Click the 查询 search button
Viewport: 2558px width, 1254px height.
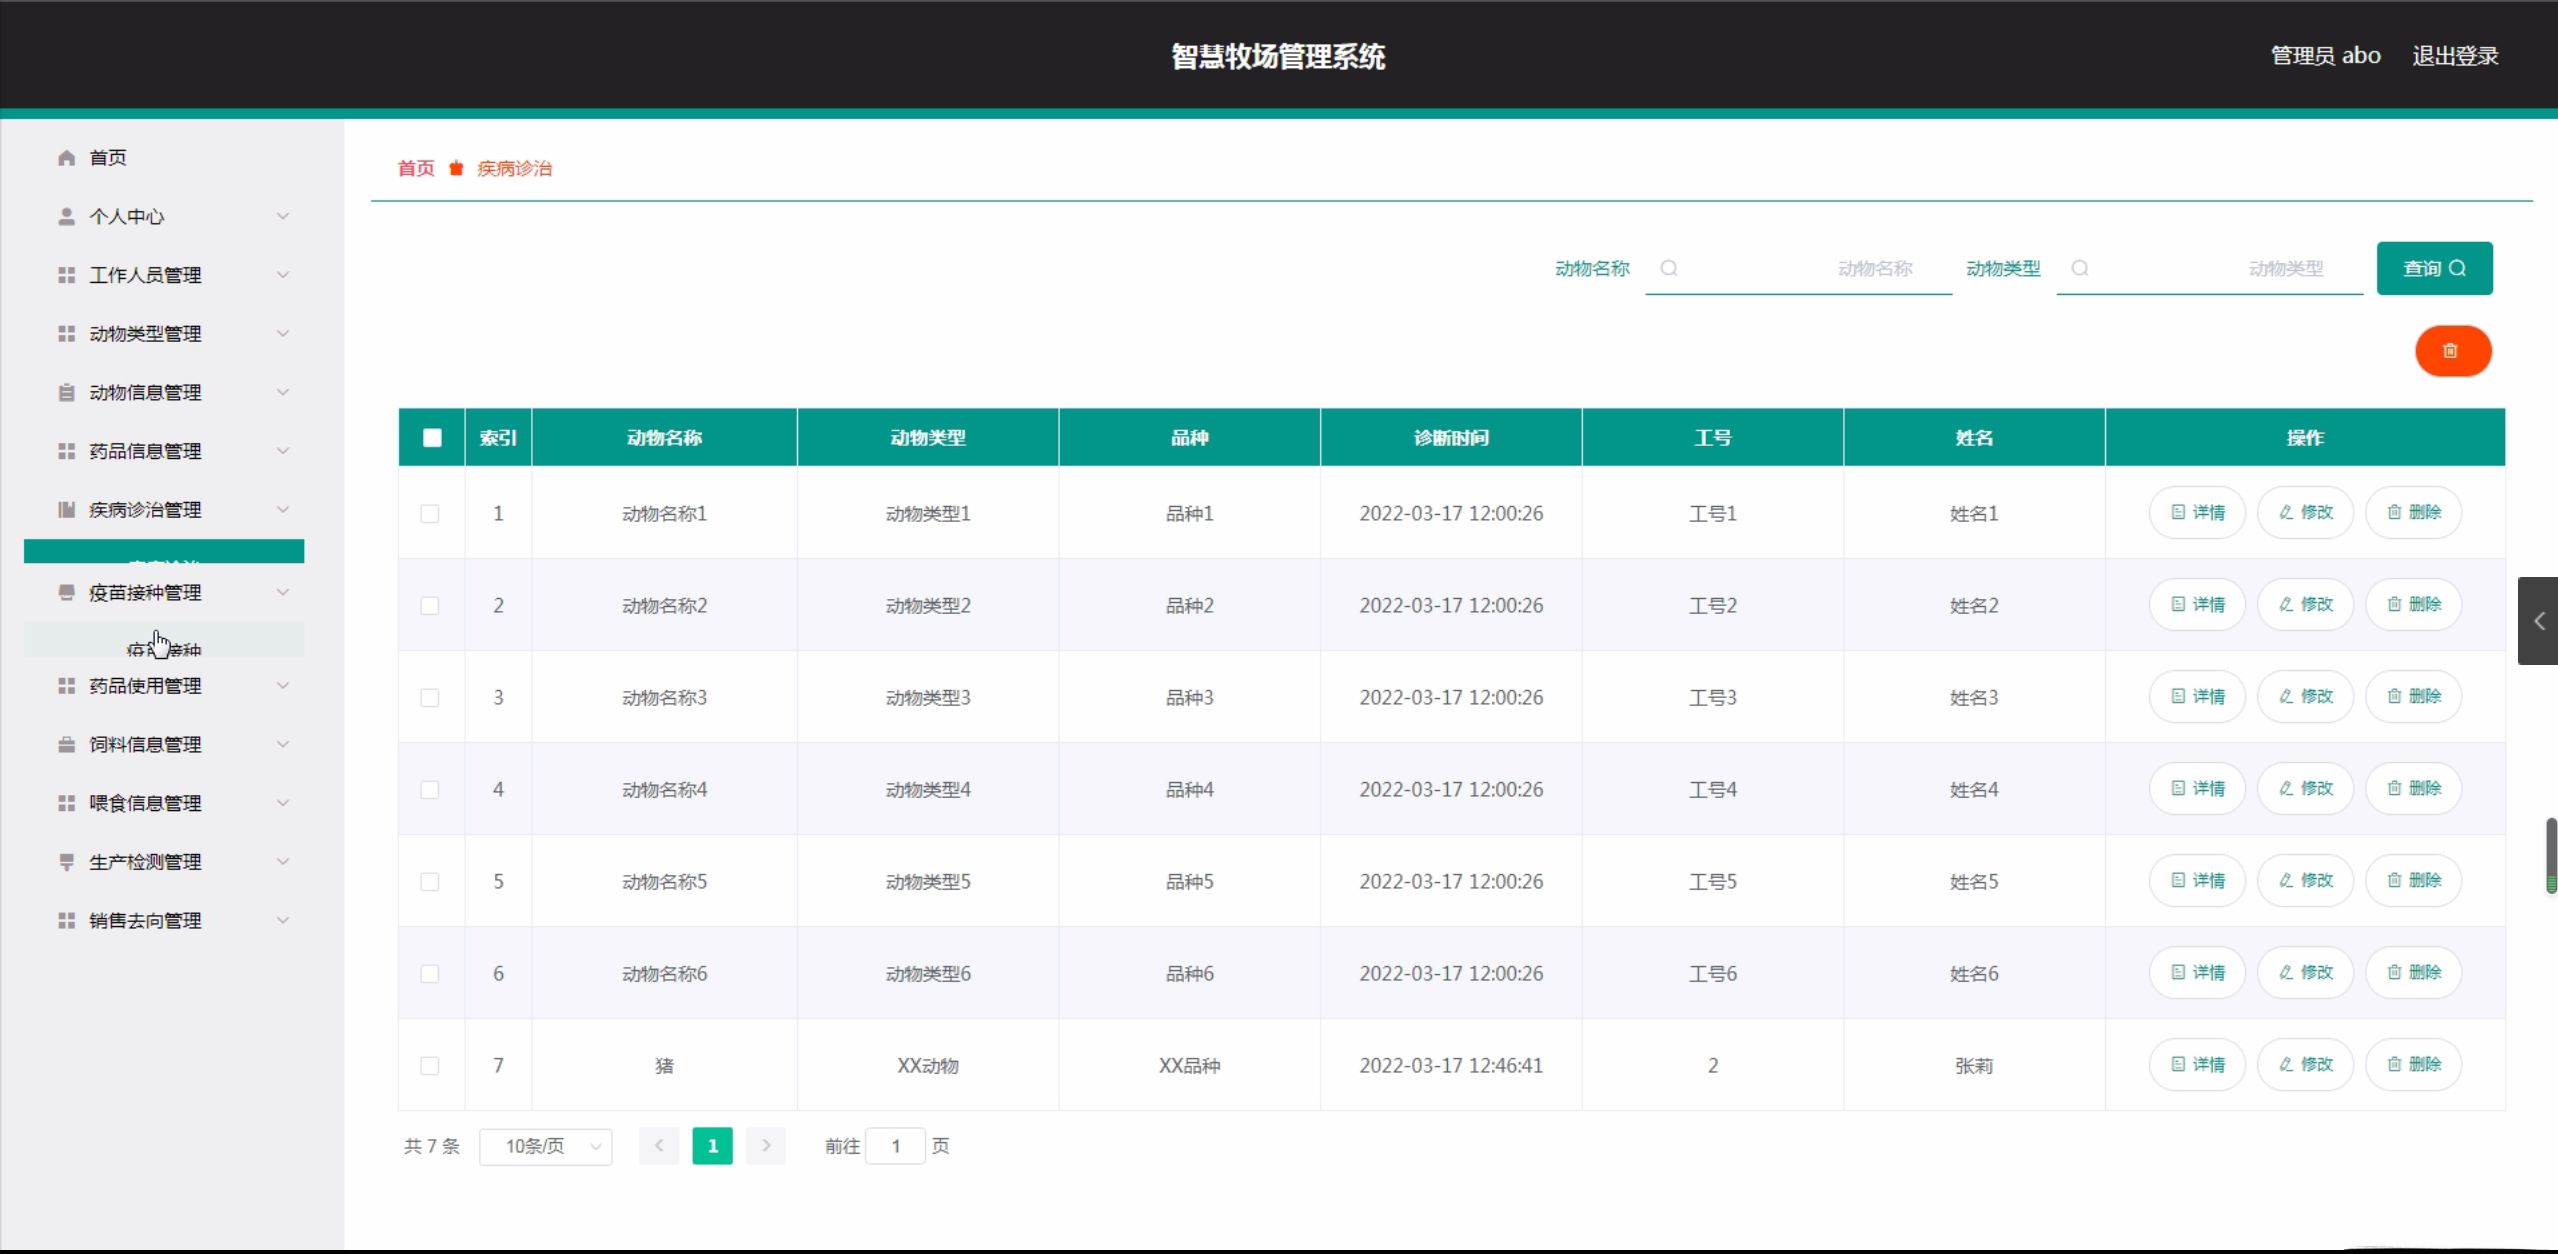2434,268
